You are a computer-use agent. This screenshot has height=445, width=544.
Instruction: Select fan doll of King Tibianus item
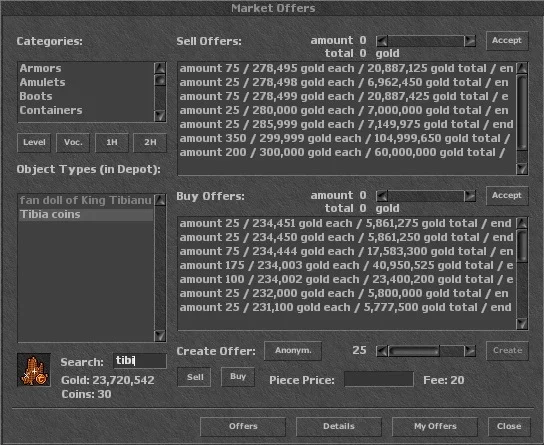85,200
